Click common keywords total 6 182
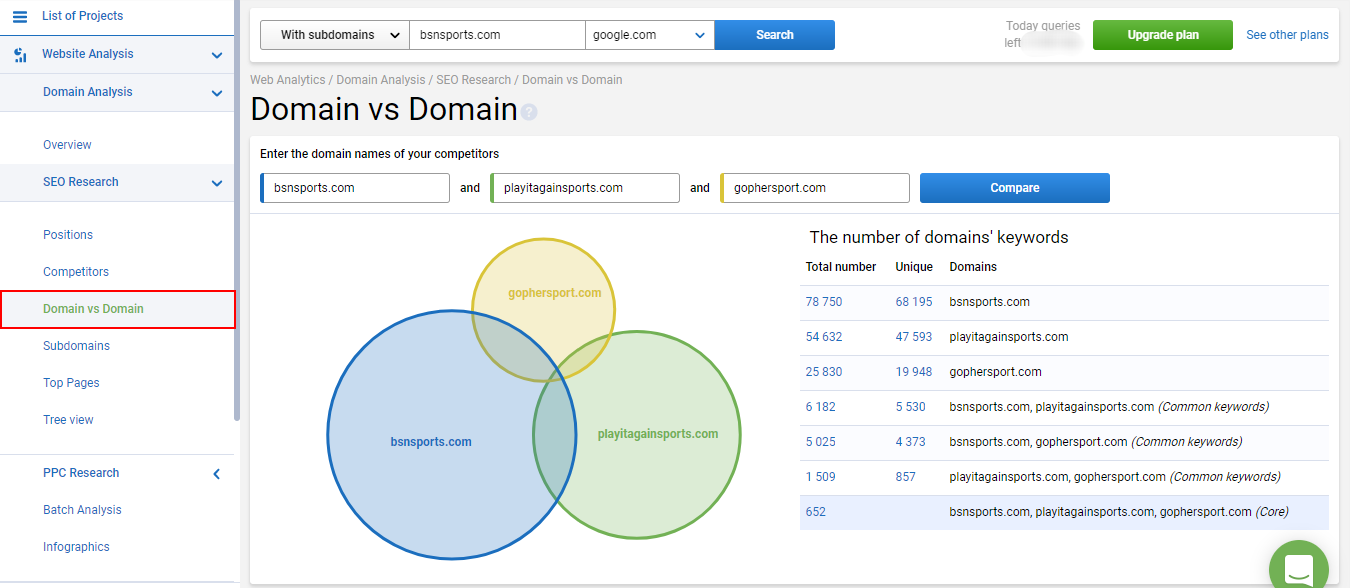The image size is (1350, 588). 821,407
